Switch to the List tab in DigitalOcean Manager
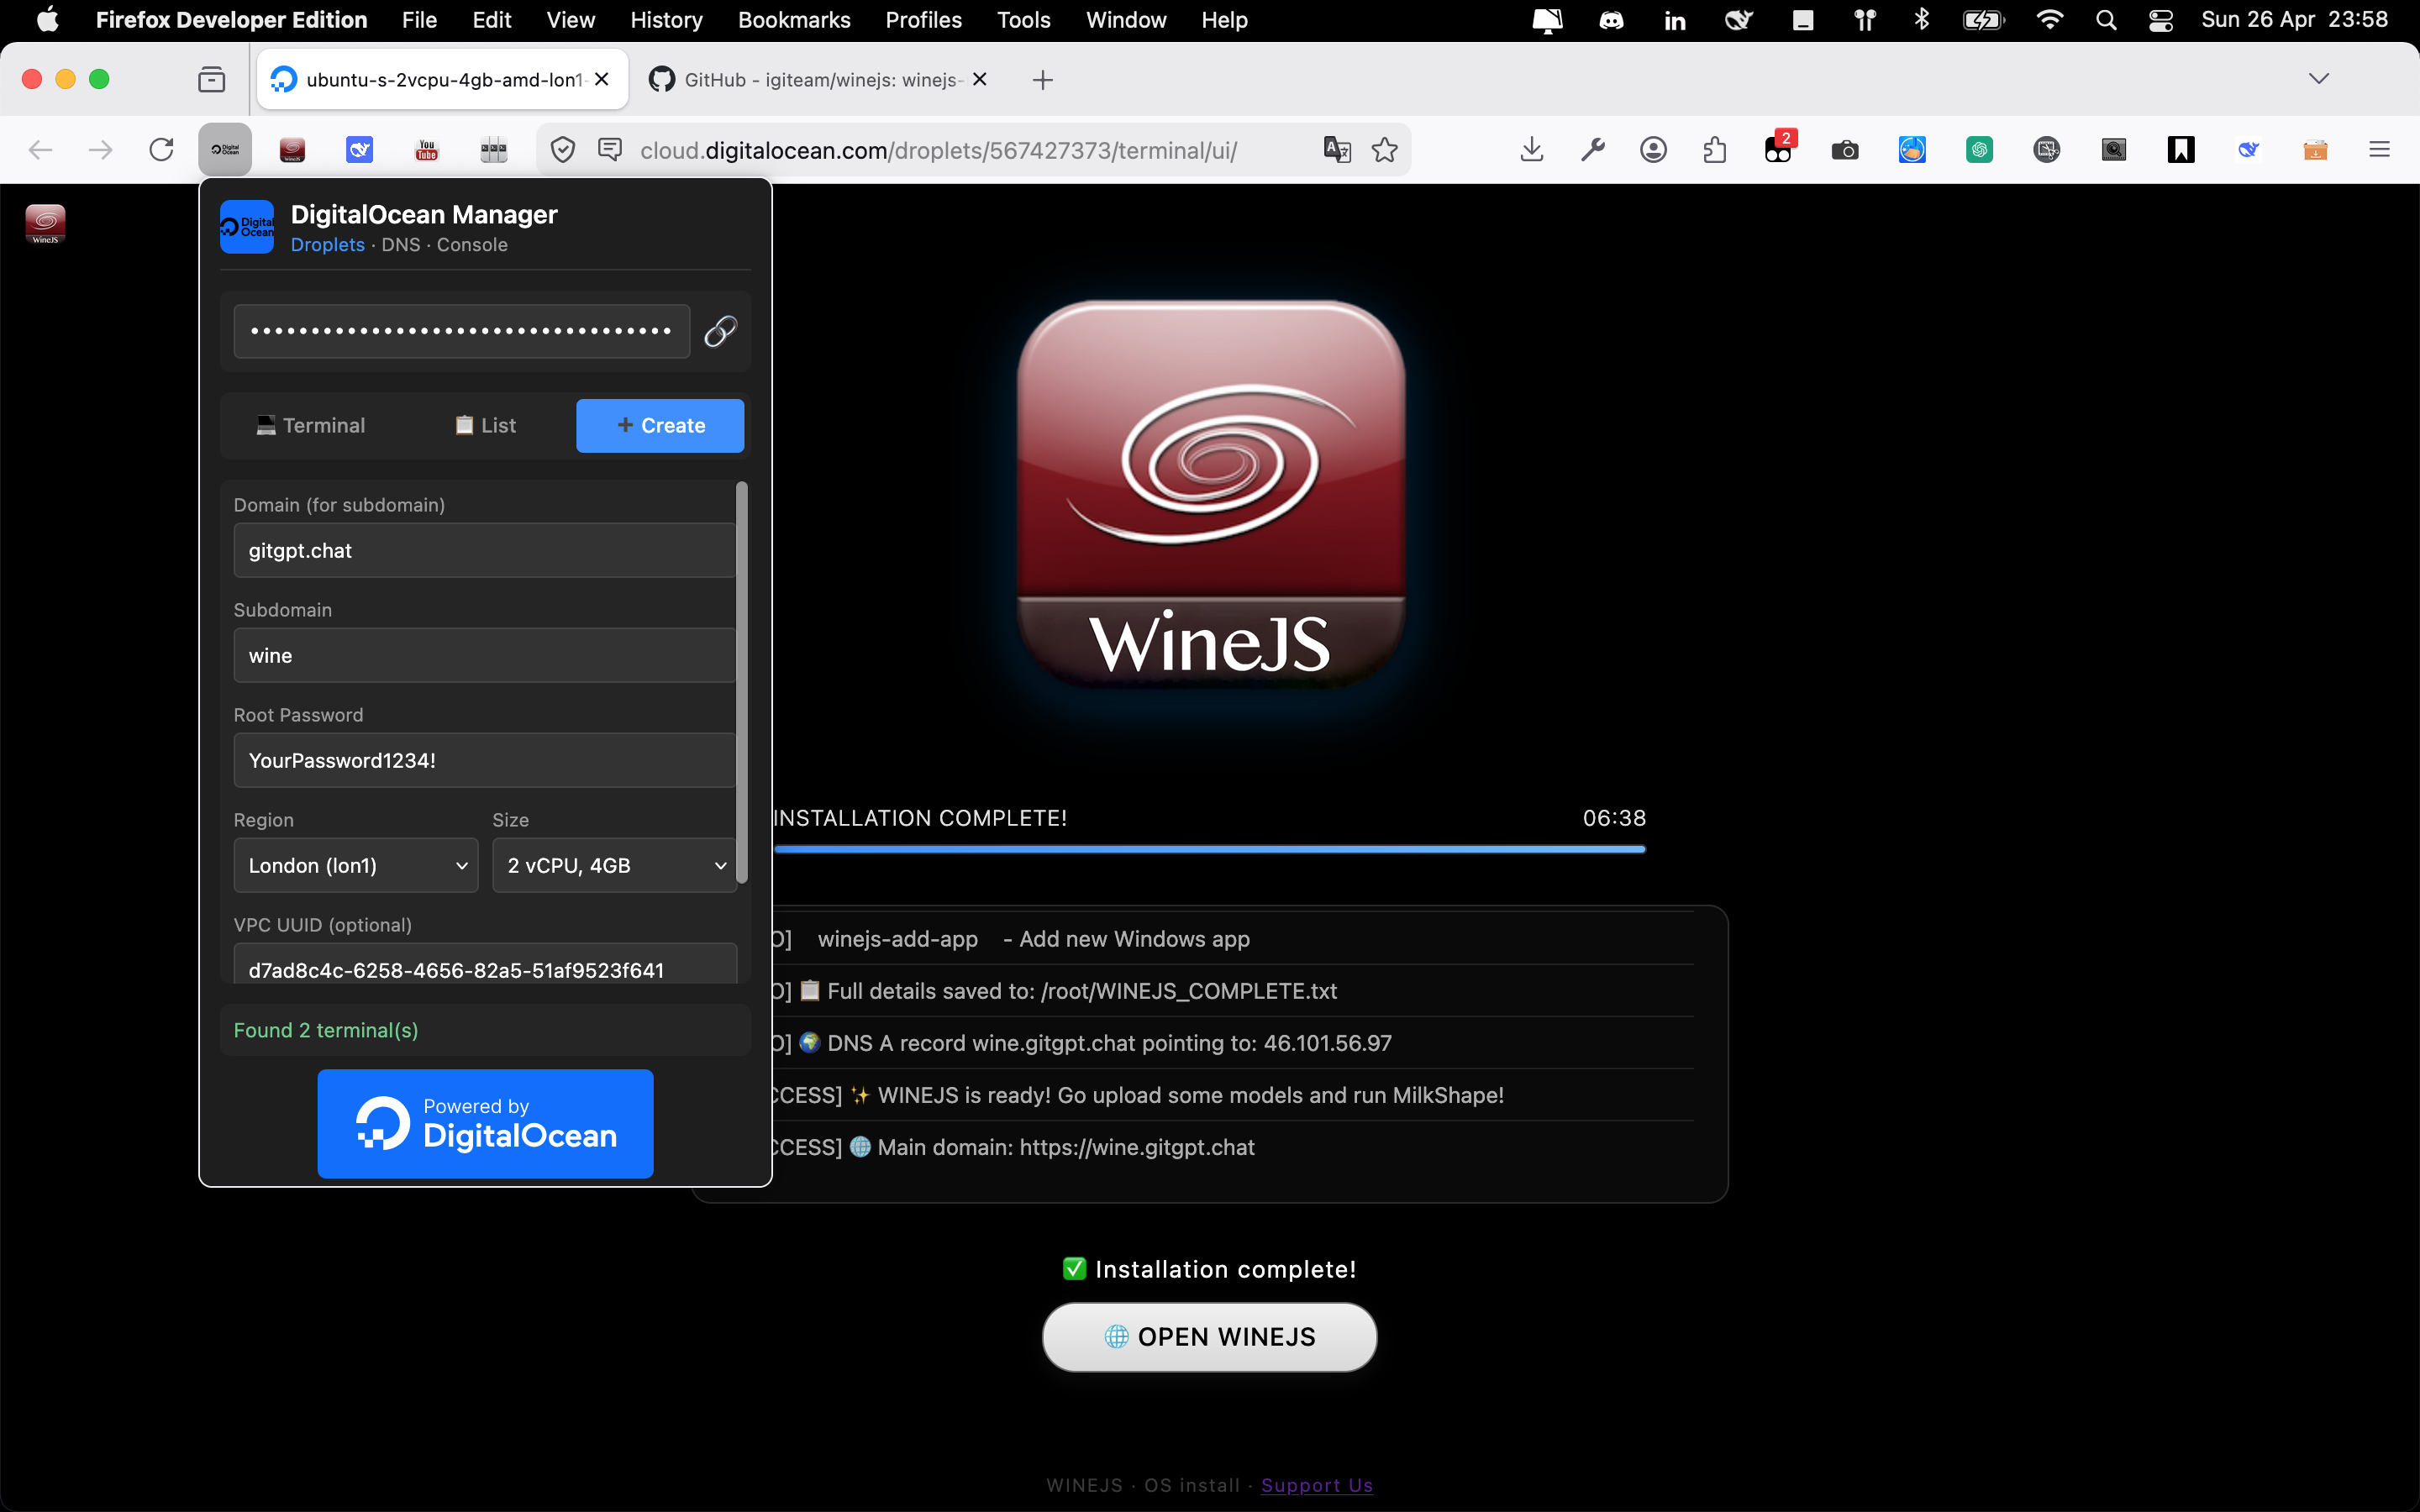 [486, 426]
